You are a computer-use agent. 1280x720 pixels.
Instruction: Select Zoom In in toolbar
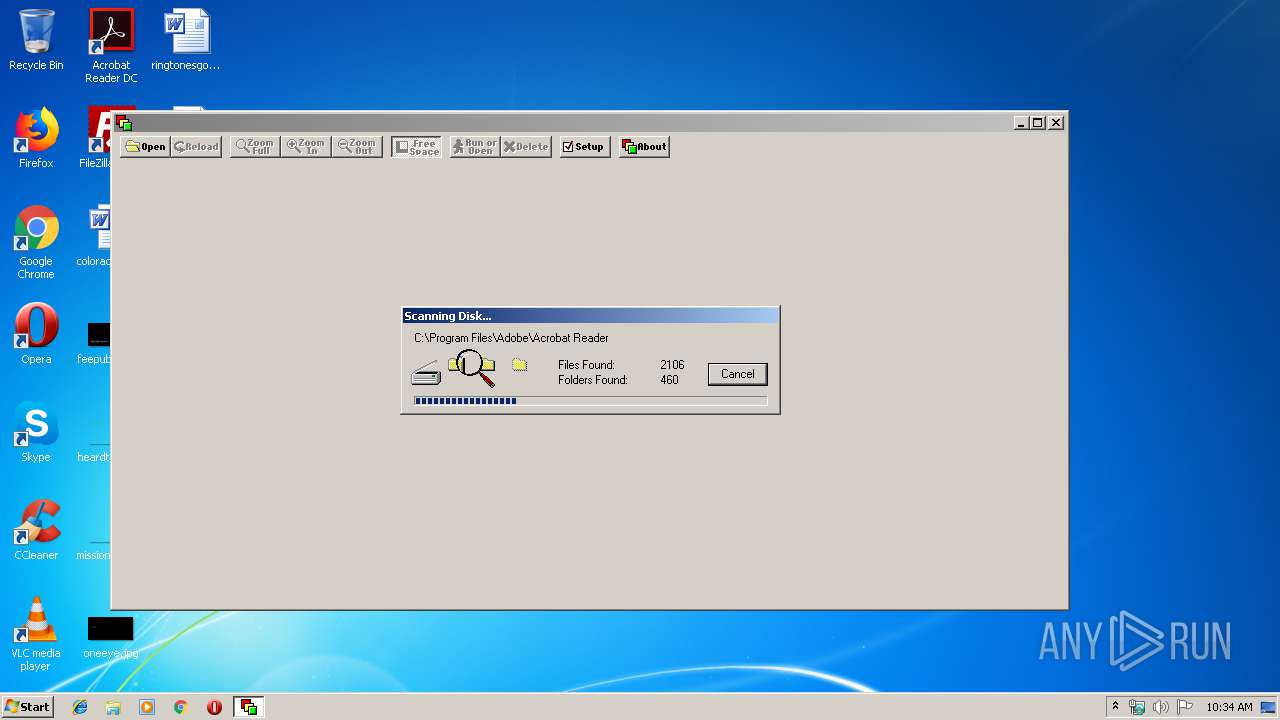pos(306,147)
